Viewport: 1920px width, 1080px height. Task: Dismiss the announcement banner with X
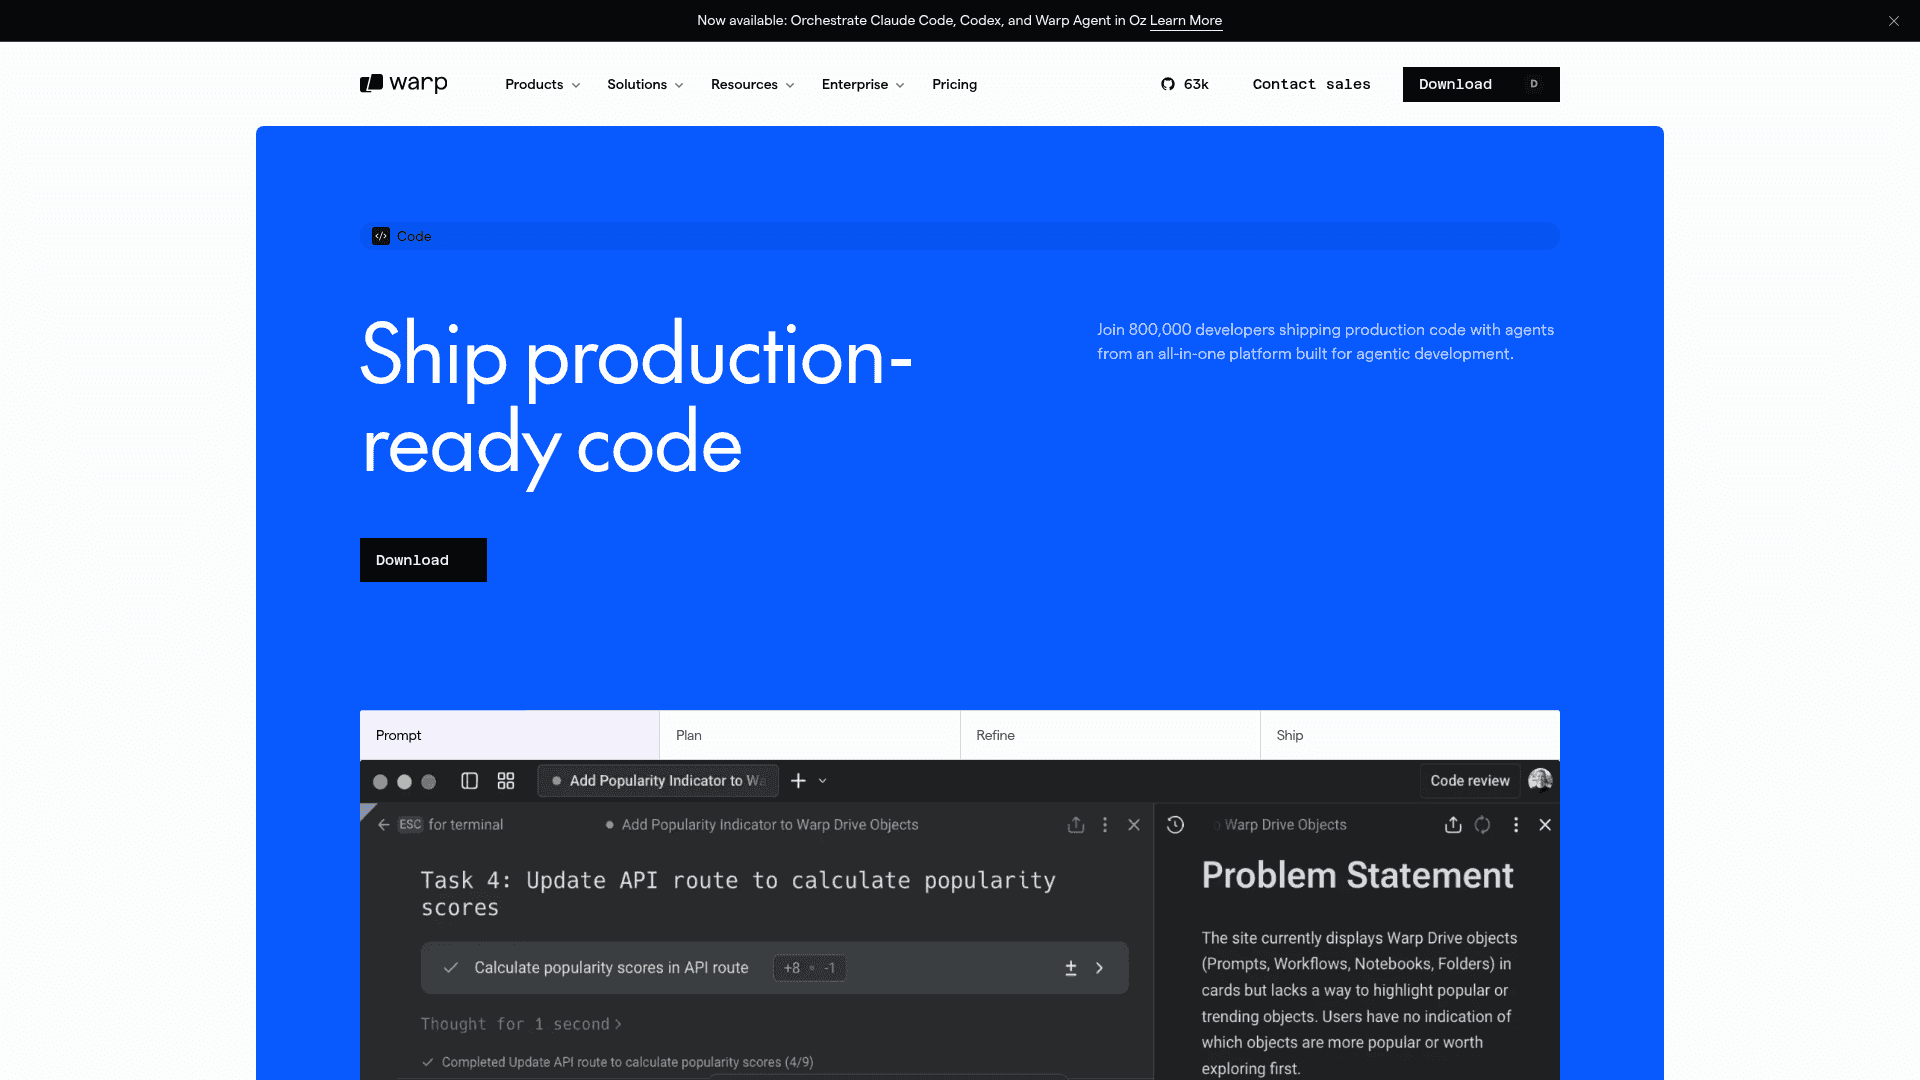(x=1894, y=21)
